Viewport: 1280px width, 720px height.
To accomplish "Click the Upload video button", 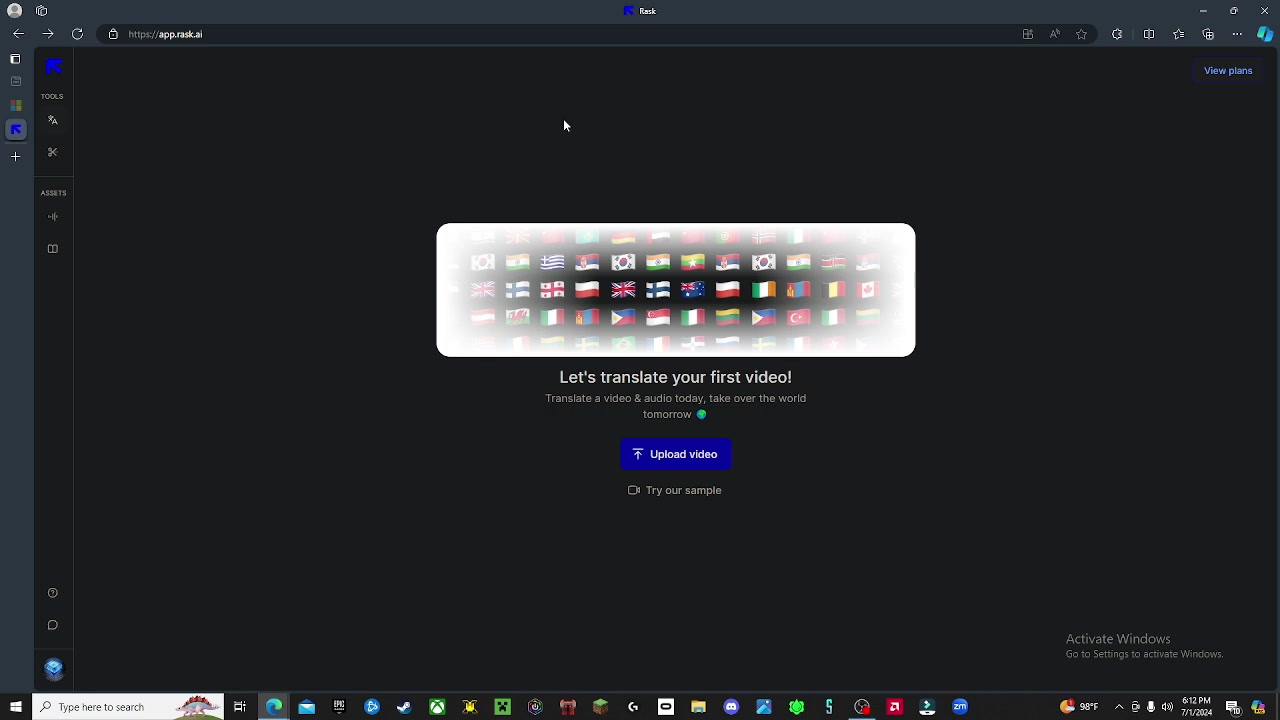I will 675,454.
